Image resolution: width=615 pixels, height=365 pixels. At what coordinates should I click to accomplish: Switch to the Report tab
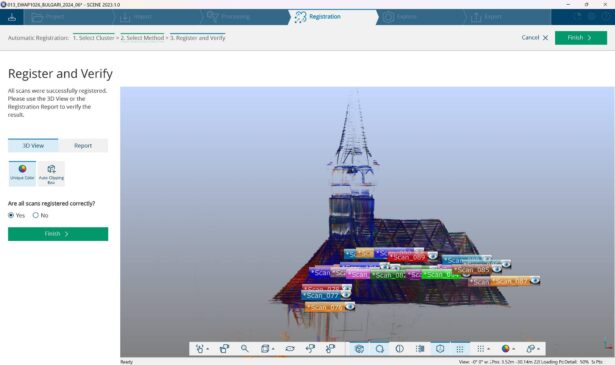click(x=83, y=145)
